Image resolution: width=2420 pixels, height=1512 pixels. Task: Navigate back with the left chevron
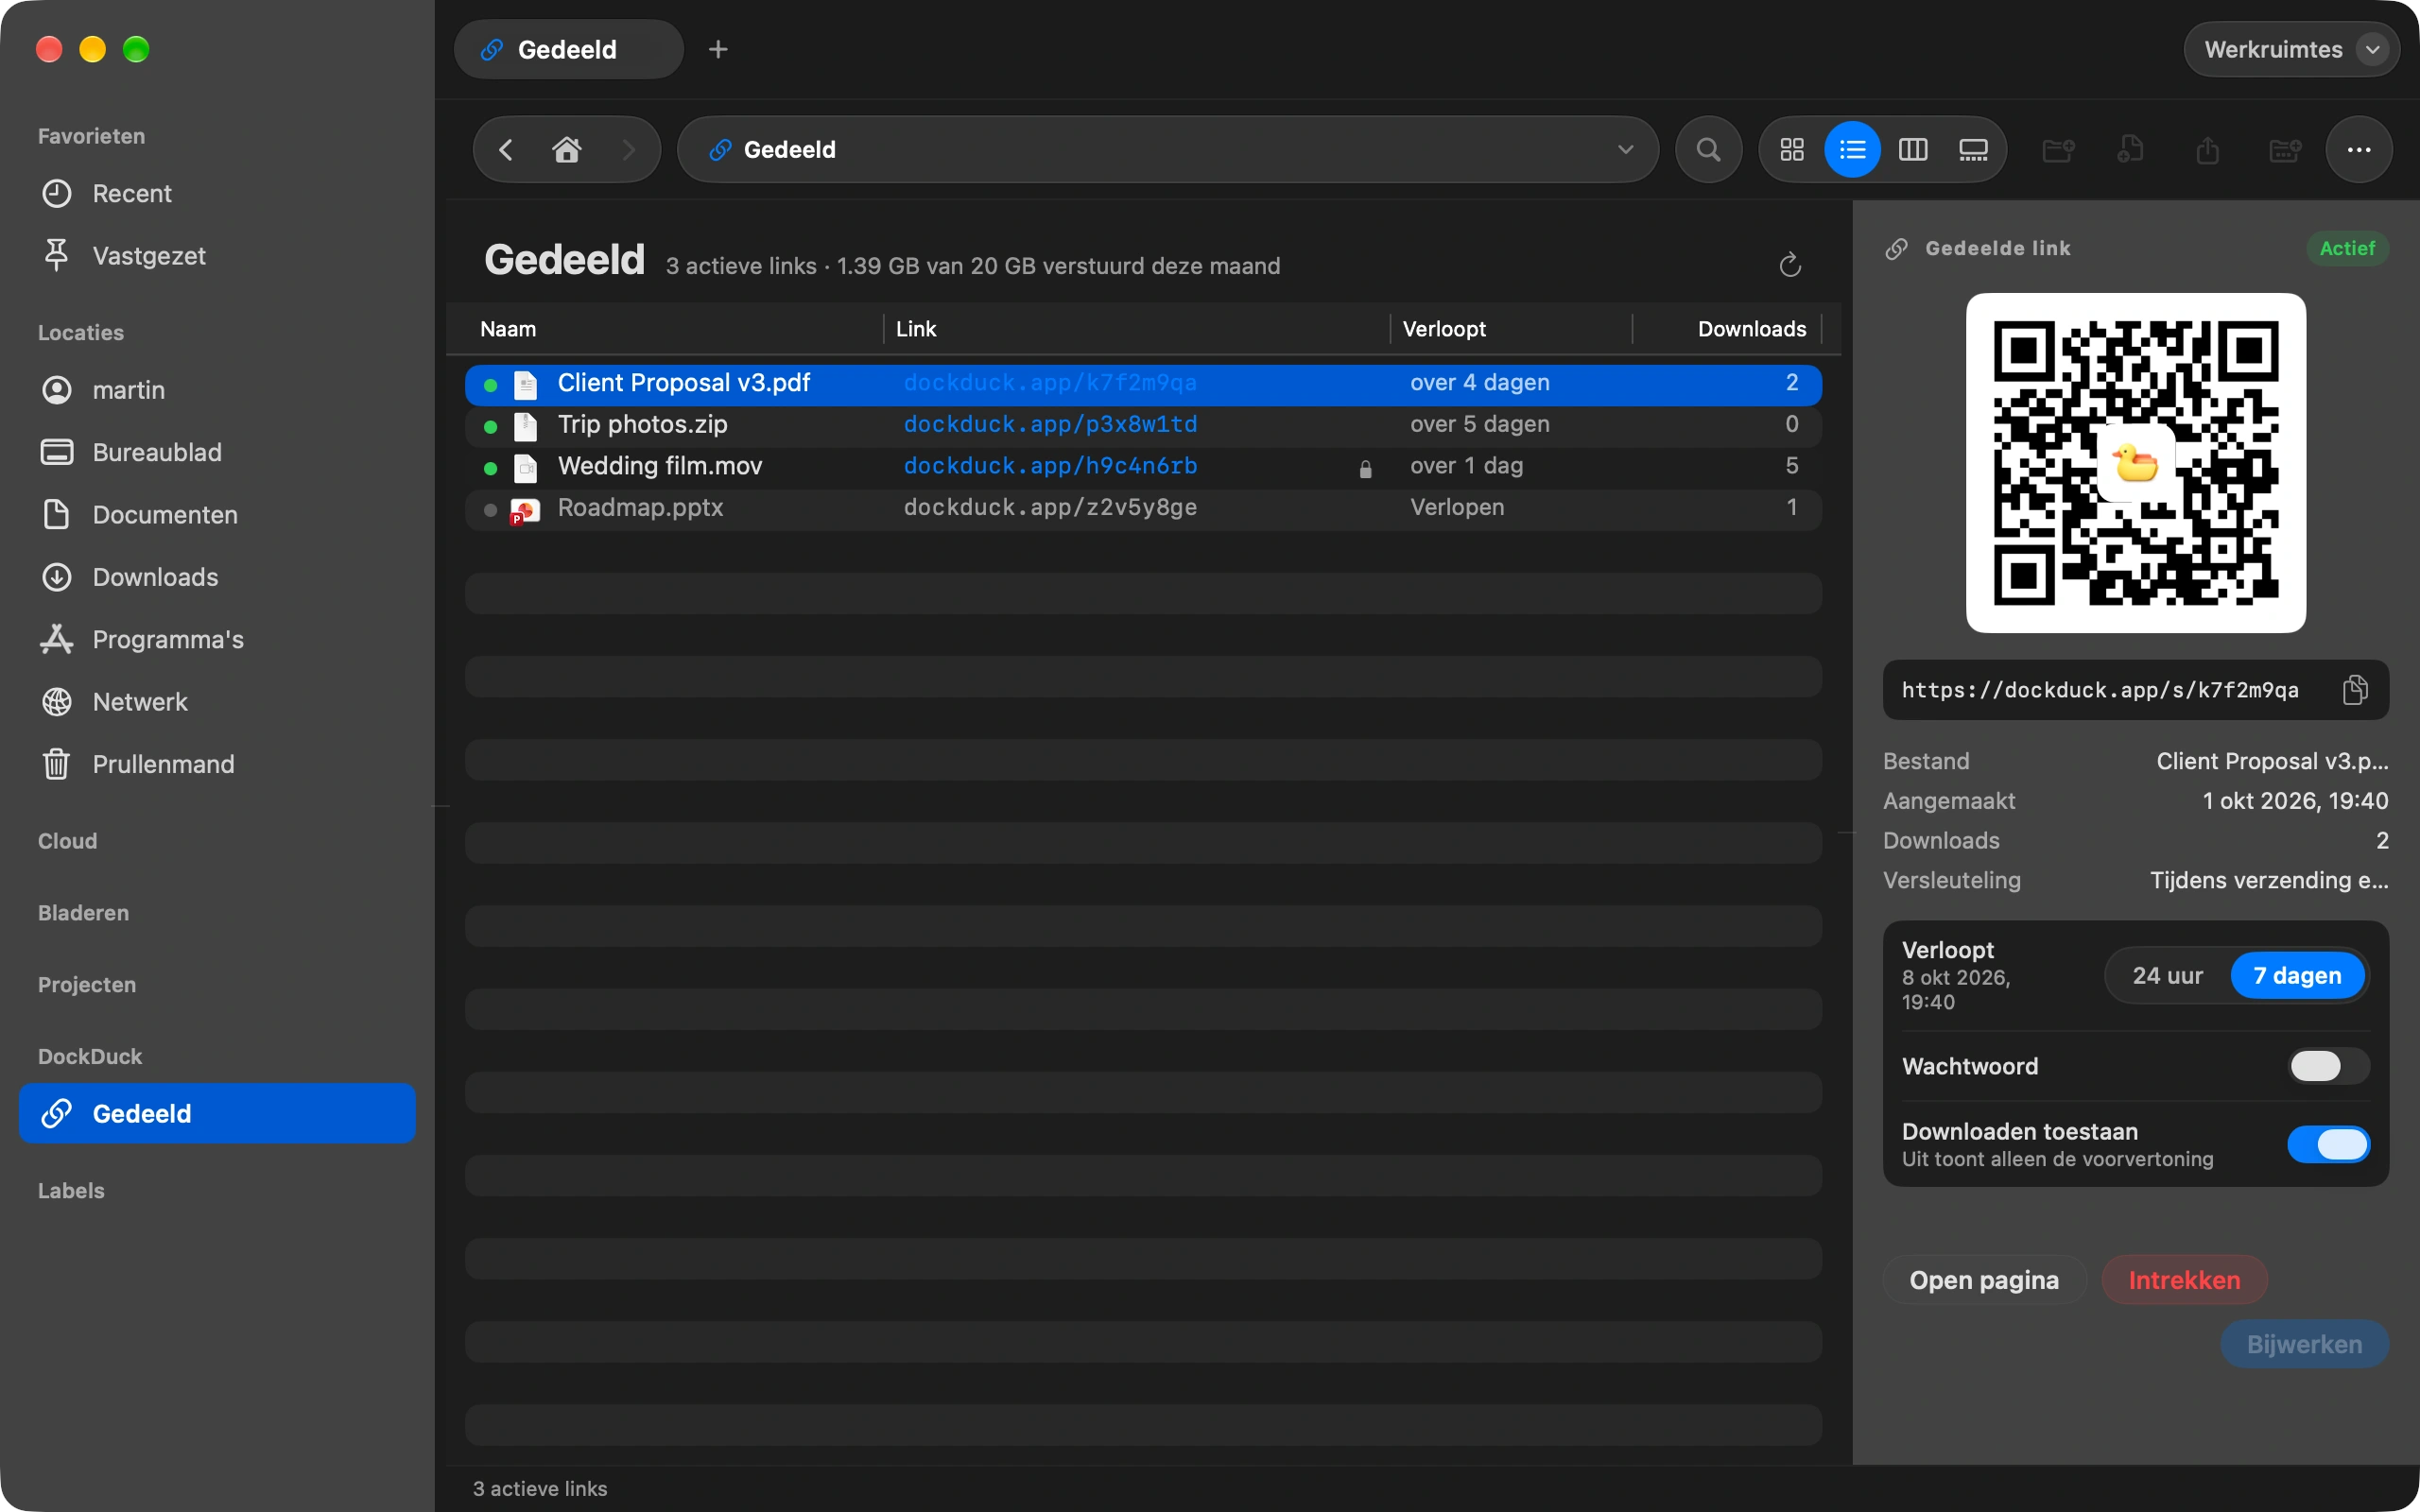506,150
